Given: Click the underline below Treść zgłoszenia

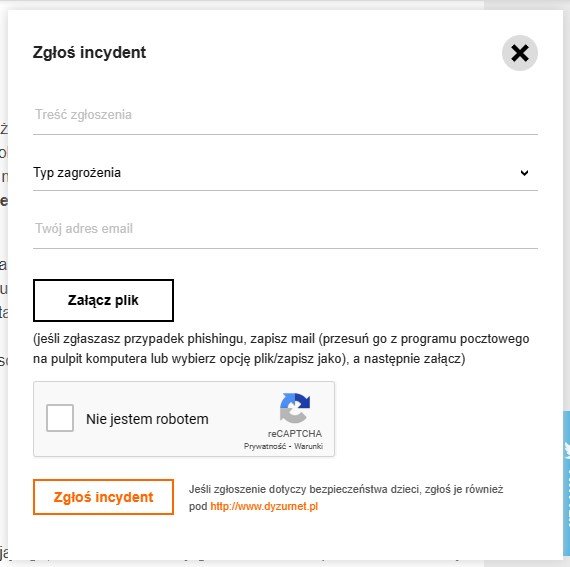Looking at the screenshot, I should [285, 134].
